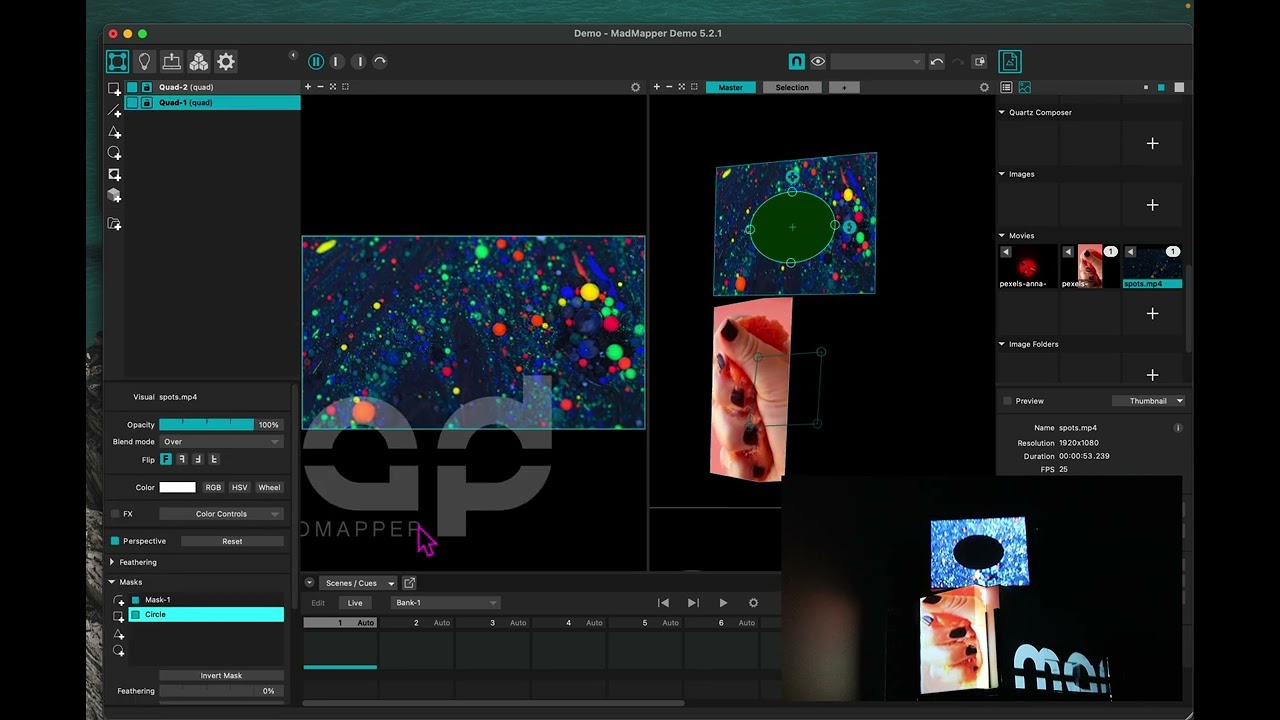Open the projectors output workspace

point(172,62)
